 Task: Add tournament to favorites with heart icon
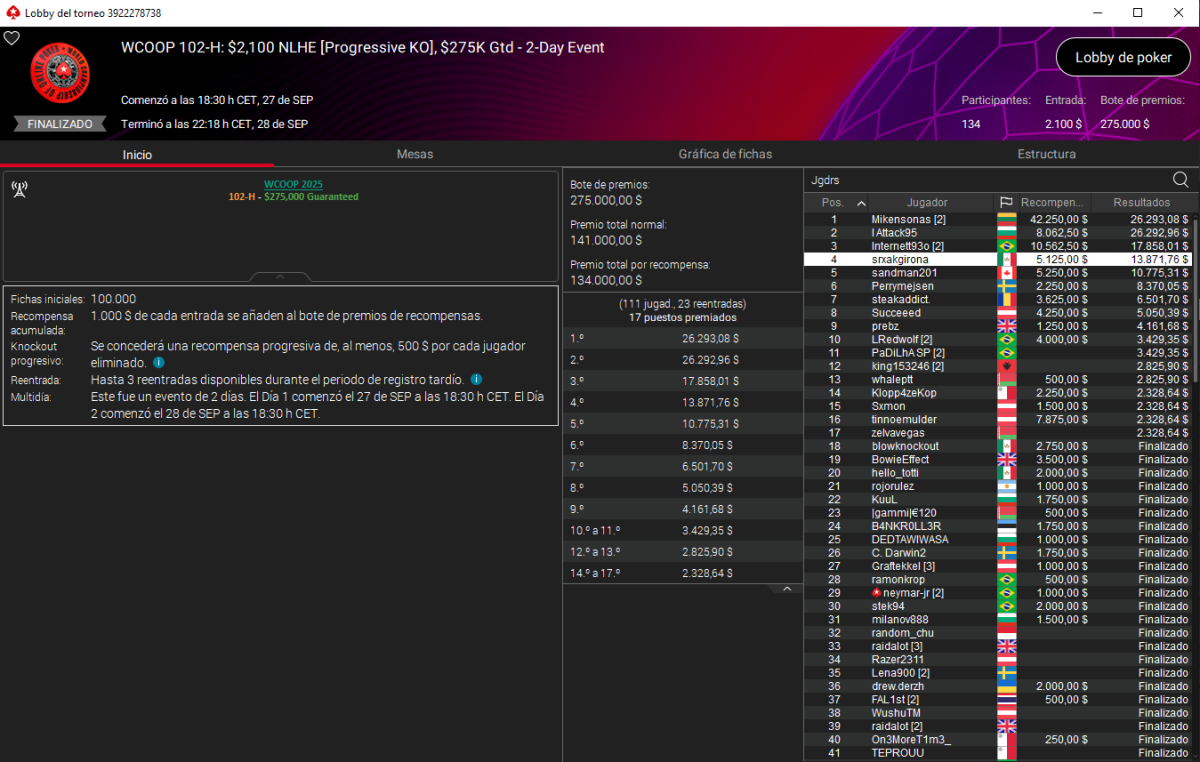coord(12,38)
